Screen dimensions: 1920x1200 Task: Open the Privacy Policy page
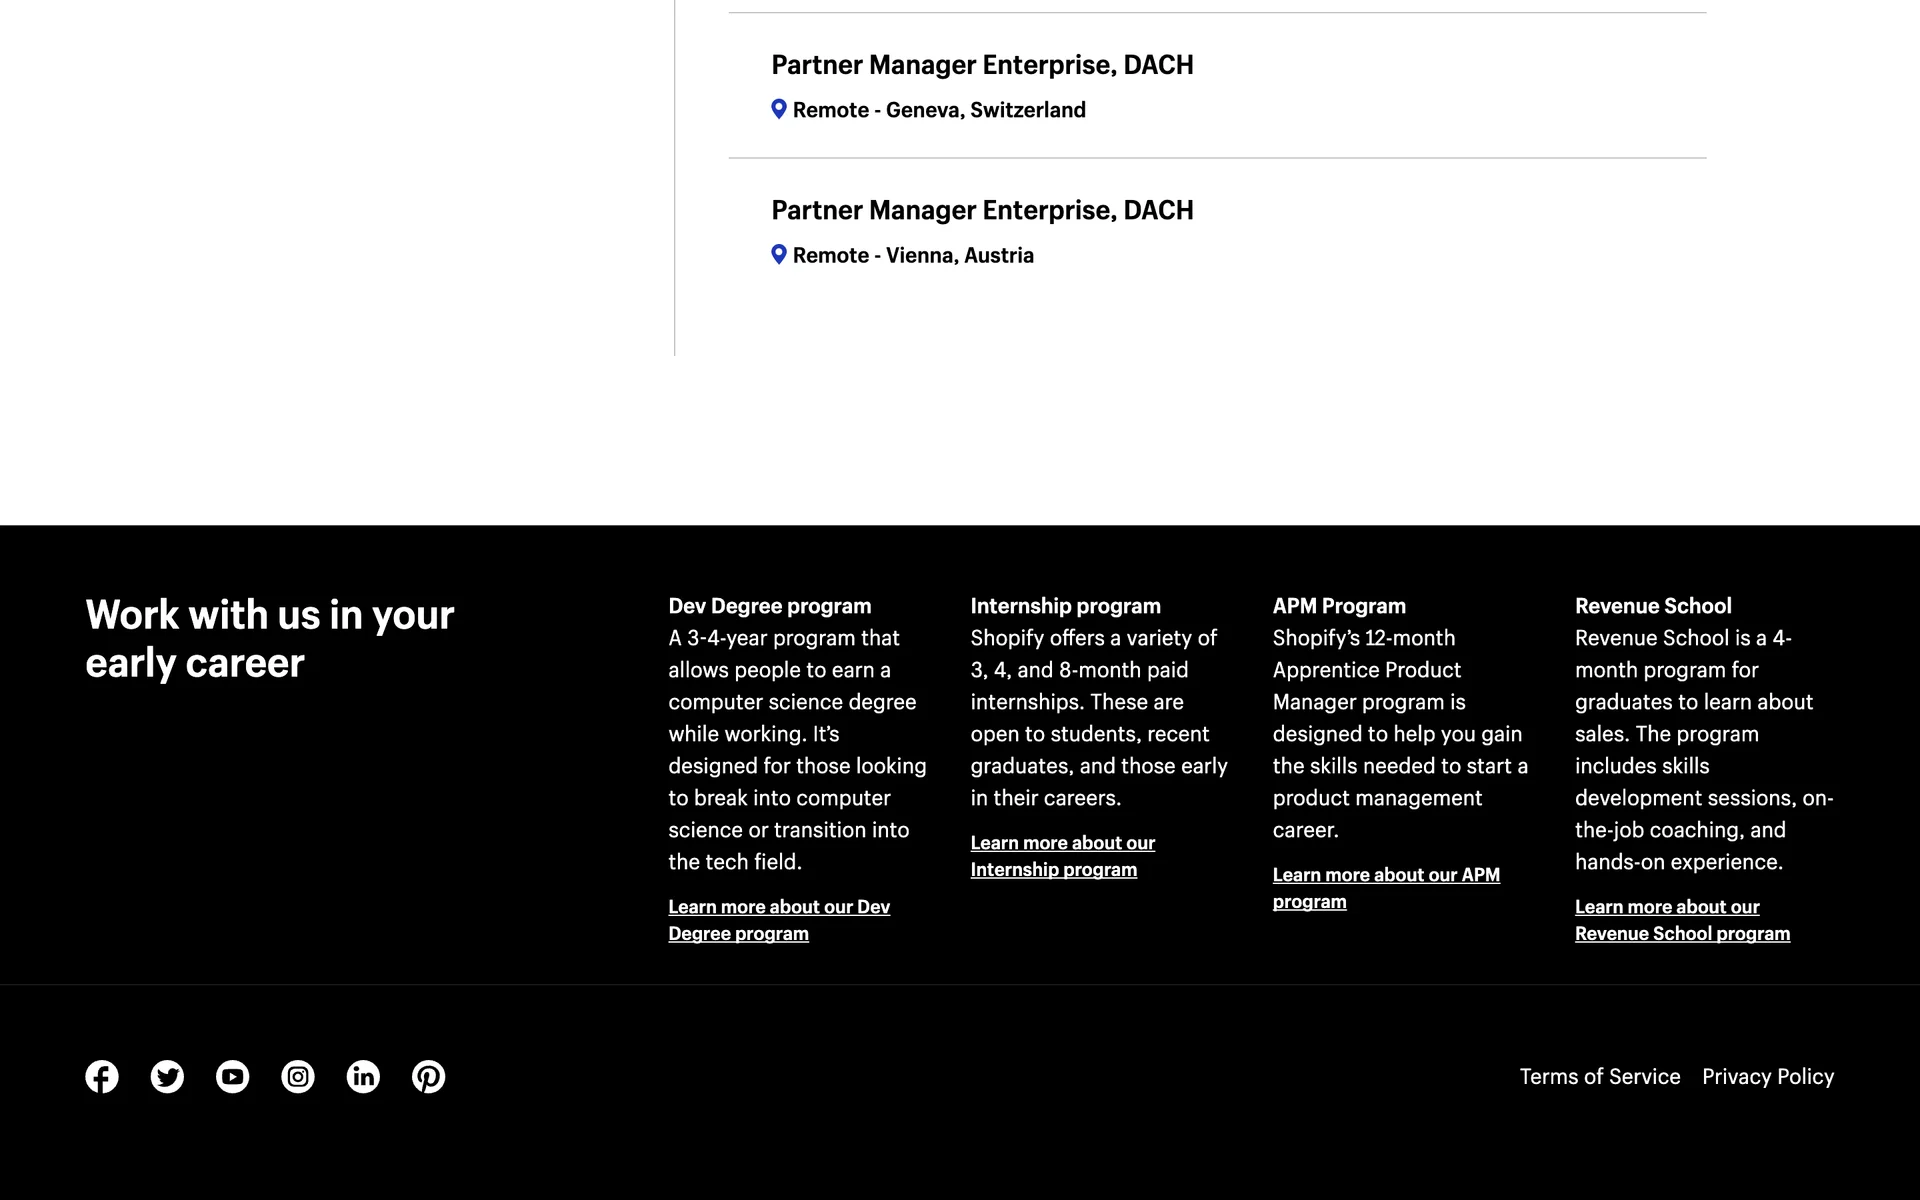pyautogui.click(x=1767, y=1077)
